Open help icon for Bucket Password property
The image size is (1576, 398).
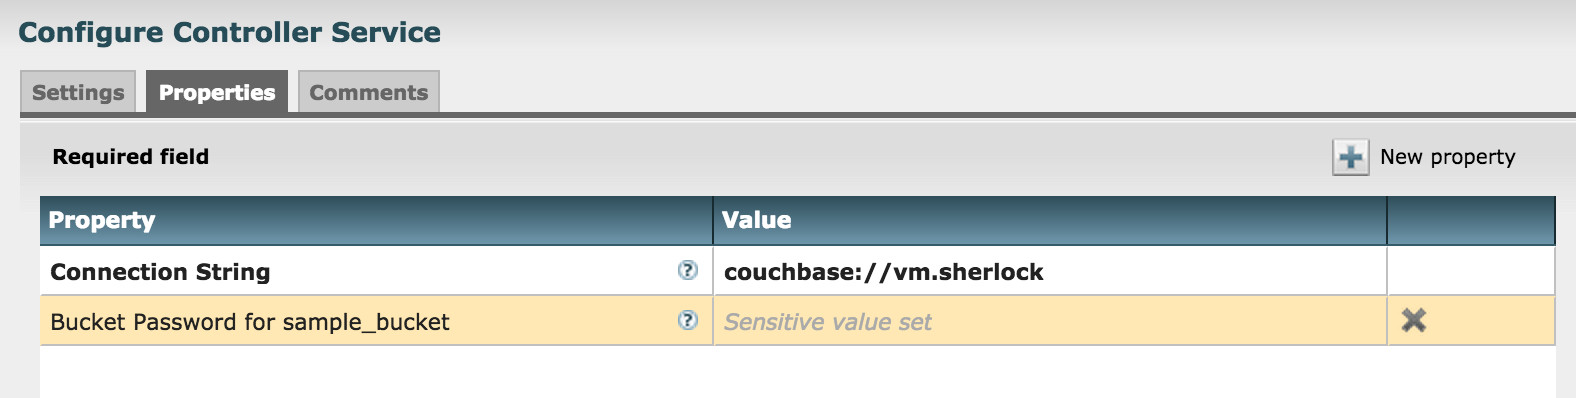click(x=687, y=320)
